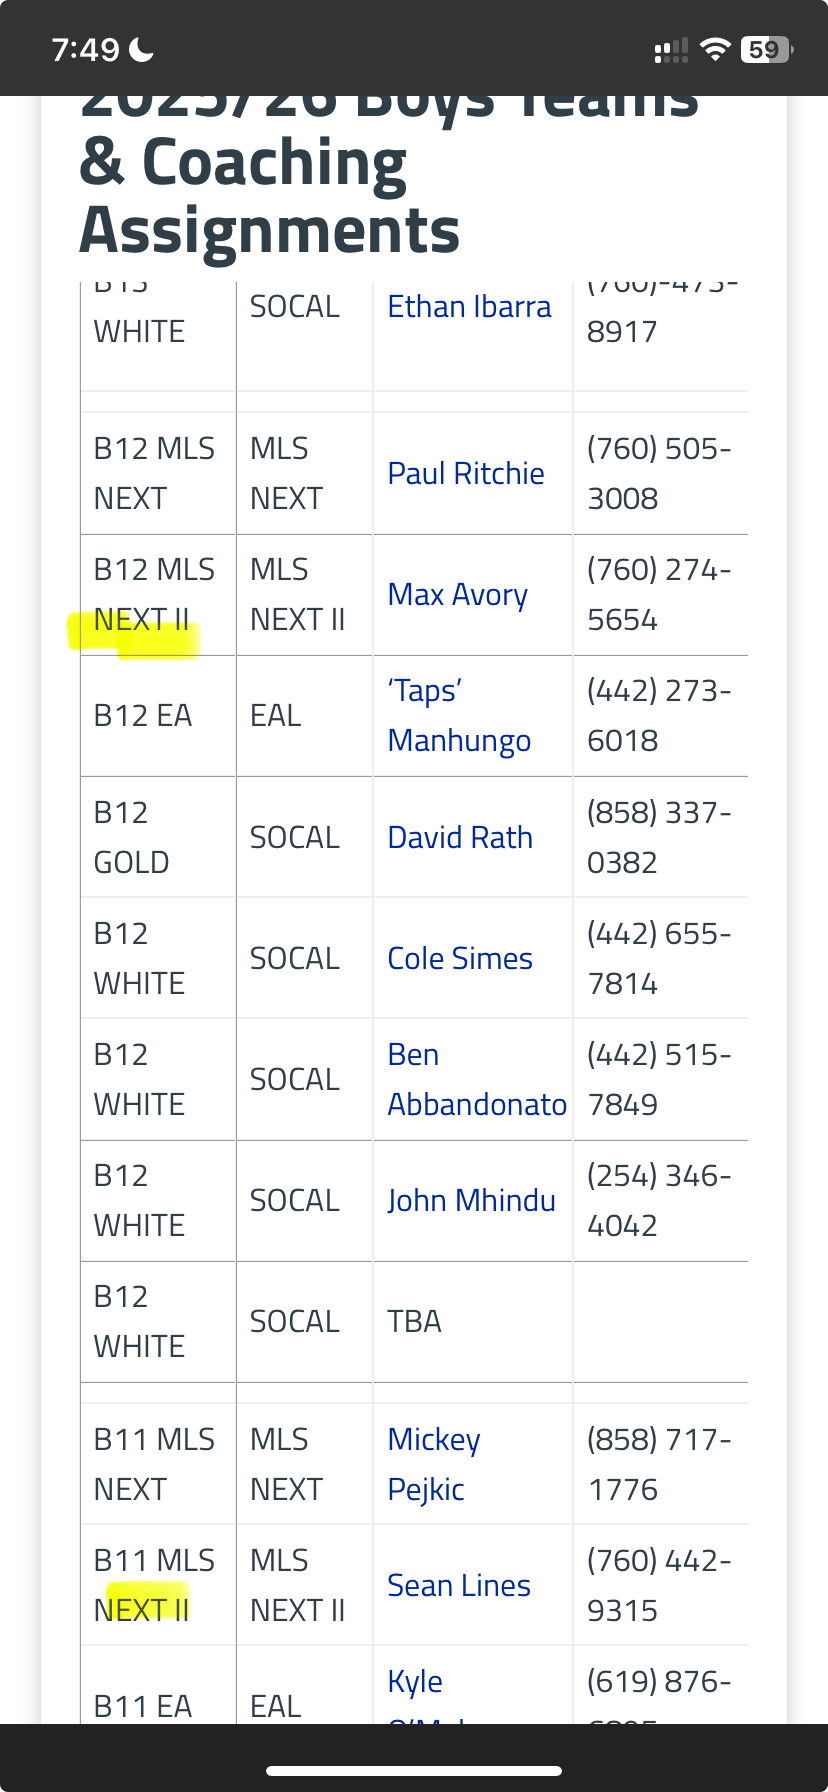Tap the Wi-Fi status icon
828x1792 pixels.
coord(715,49)
